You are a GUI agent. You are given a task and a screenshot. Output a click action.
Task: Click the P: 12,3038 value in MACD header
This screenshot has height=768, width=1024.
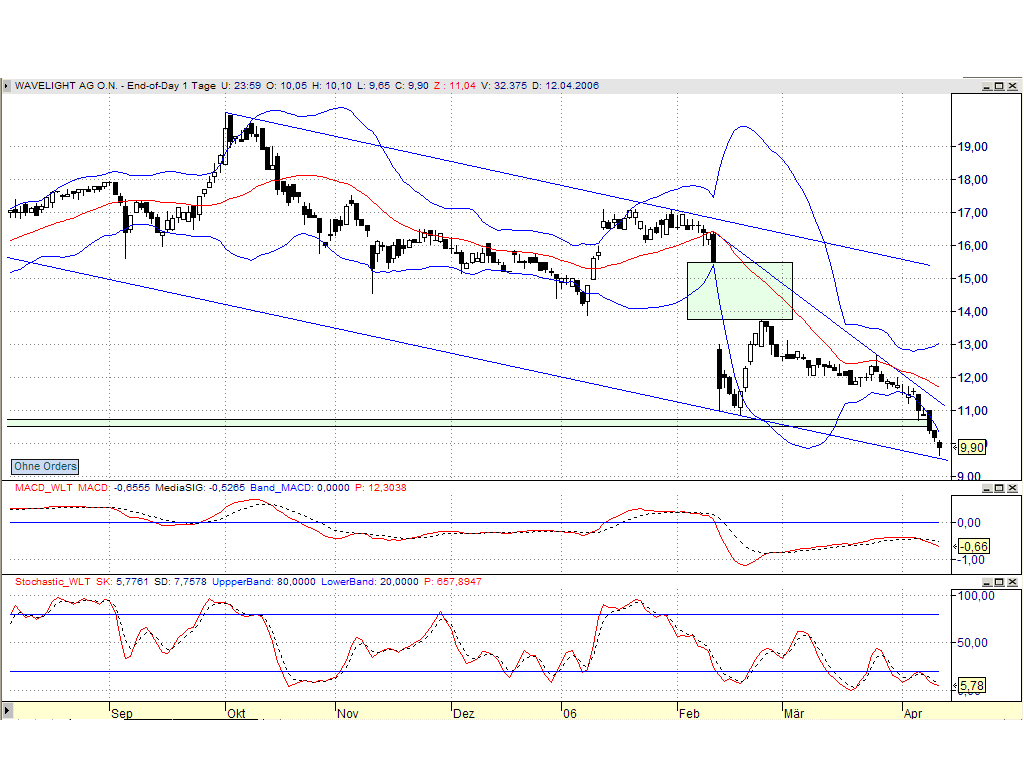tap(381, 487)
